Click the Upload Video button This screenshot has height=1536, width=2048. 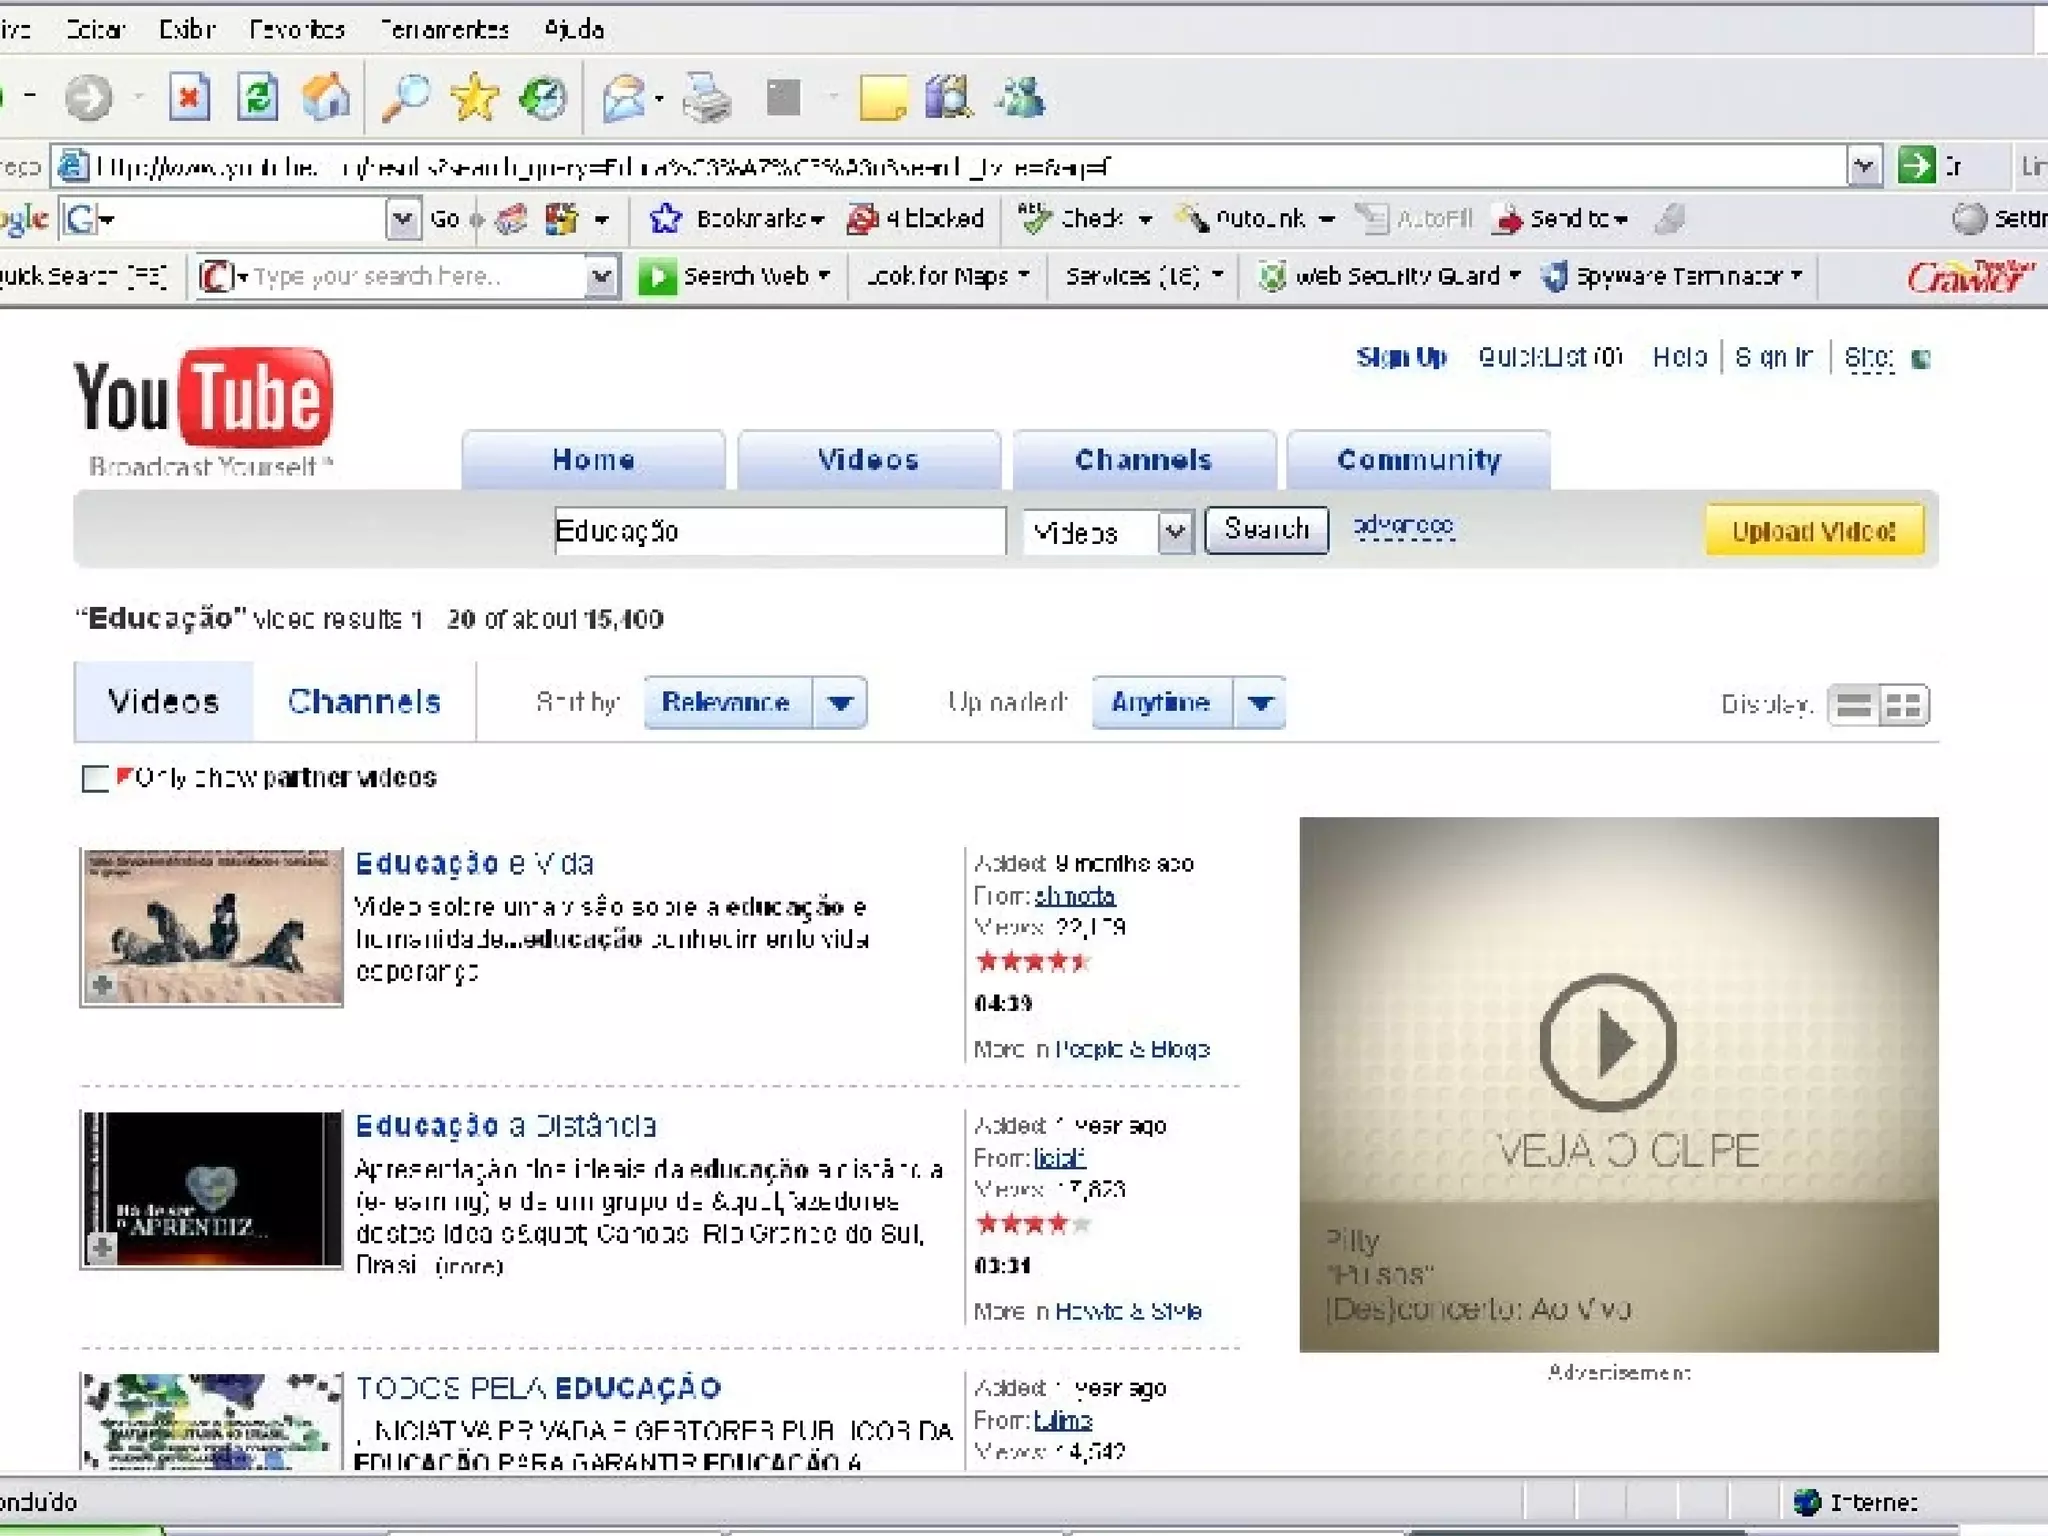1813,531
